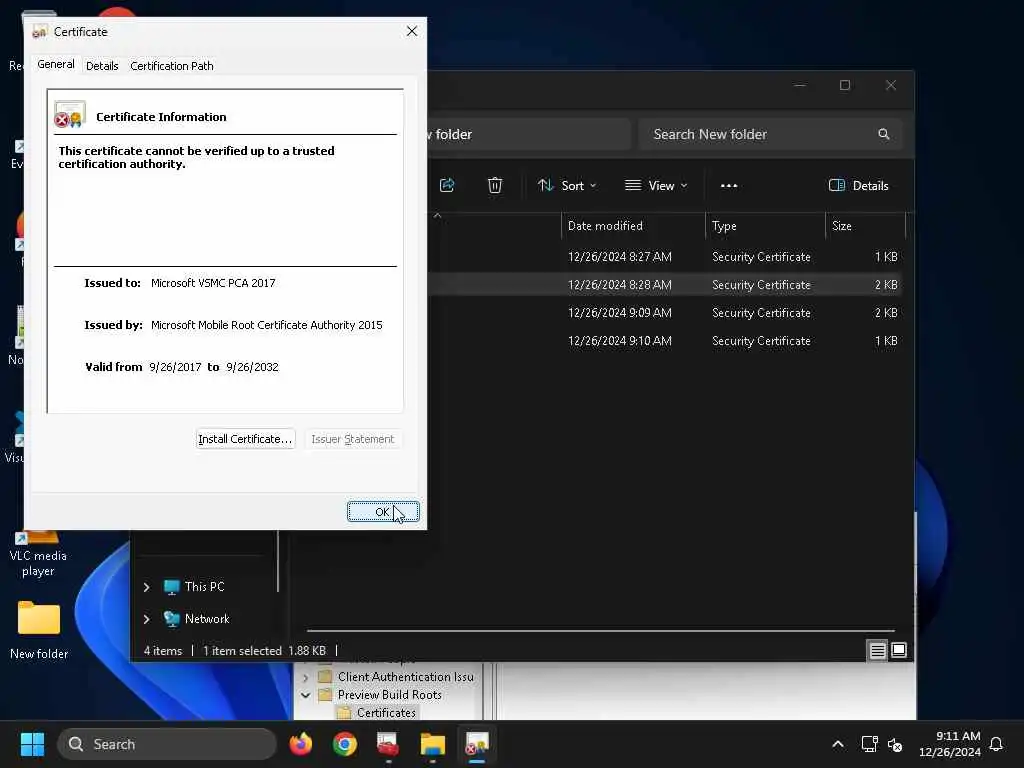The width and height of the screenshot is (1024, 768).
Task: Minimize the File Explorer window
Action: pyautogui.click(x=799, y=86)
